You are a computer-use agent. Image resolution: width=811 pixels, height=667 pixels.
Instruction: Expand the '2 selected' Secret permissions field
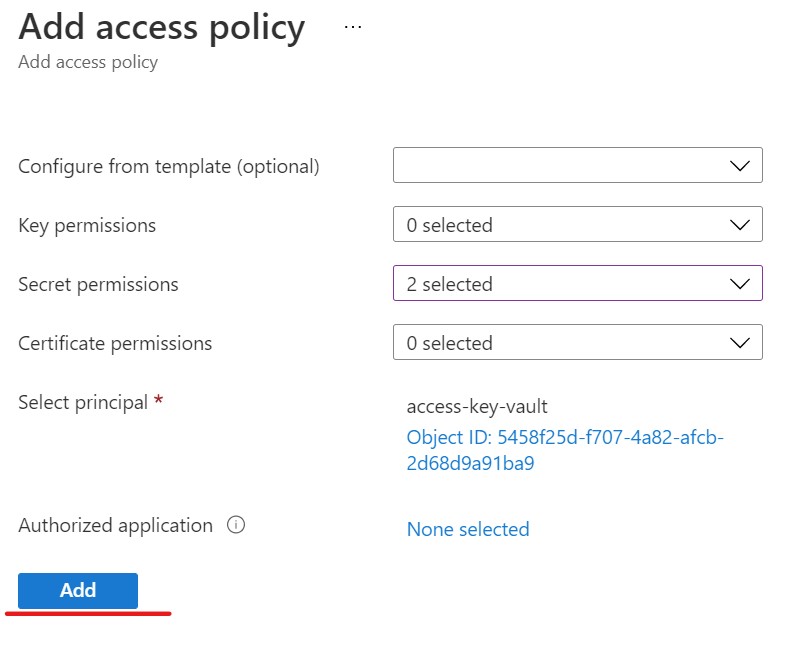[560, 284]
